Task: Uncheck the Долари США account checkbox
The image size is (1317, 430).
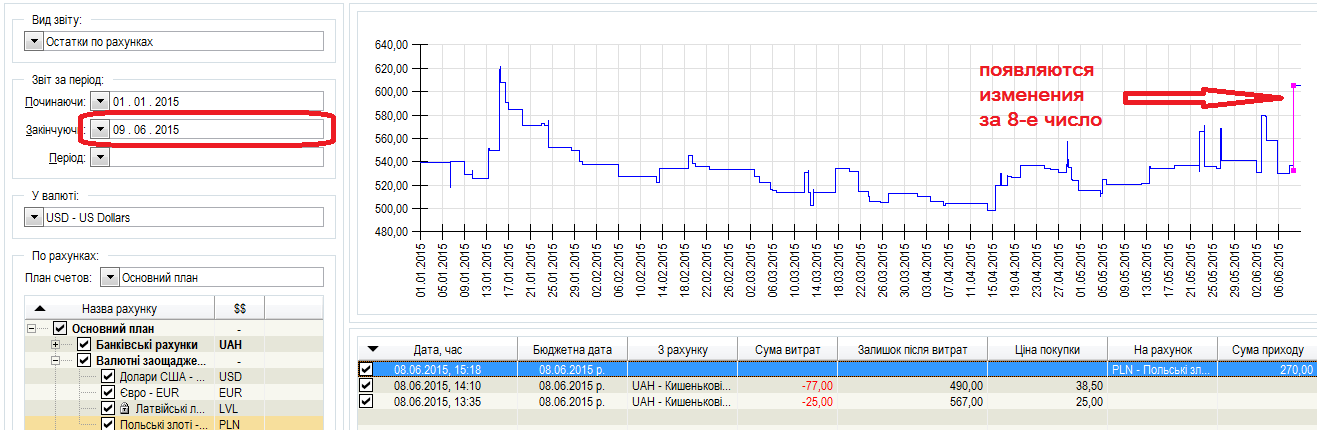Action: pos(108,376)
